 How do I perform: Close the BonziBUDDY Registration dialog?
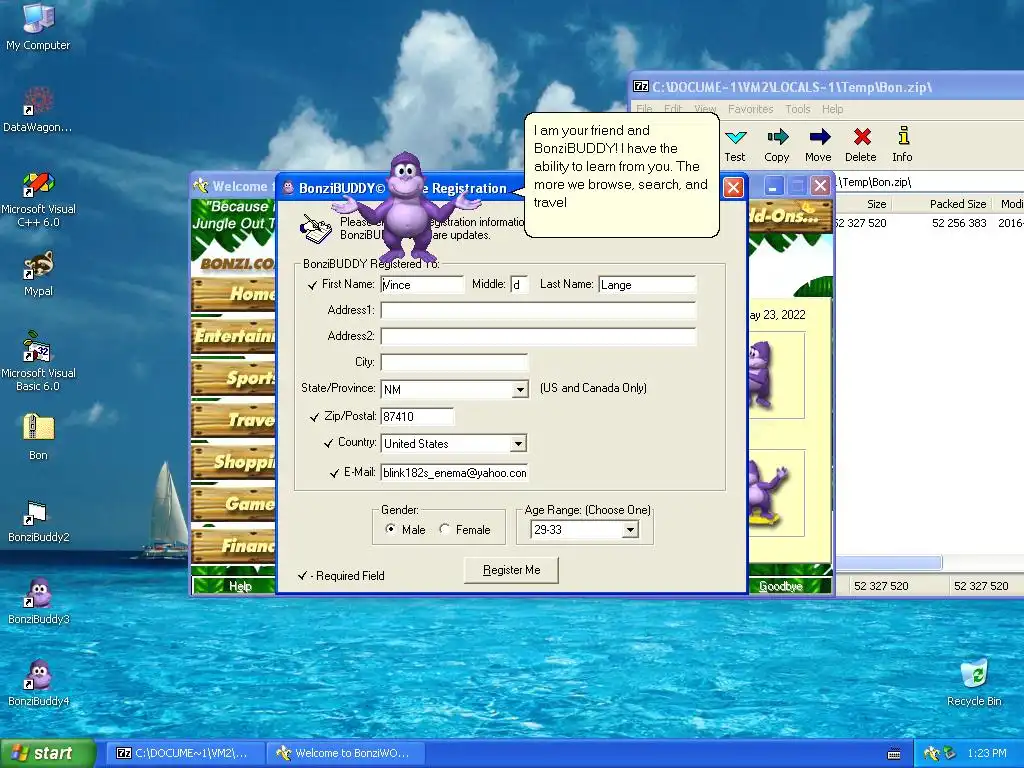pos(733,188)
